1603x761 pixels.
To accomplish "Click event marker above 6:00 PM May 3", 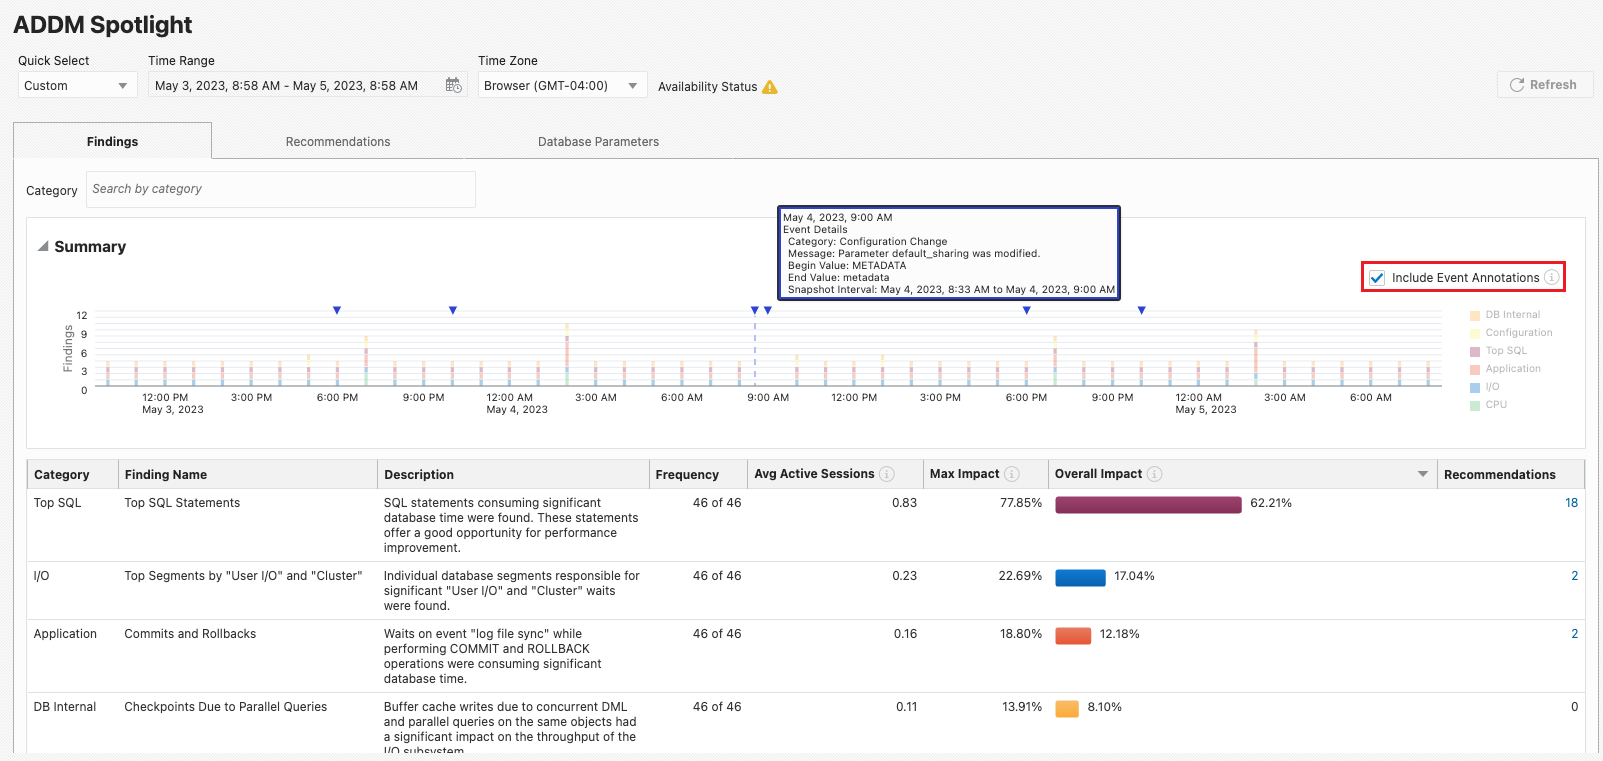I will (337, 310).
